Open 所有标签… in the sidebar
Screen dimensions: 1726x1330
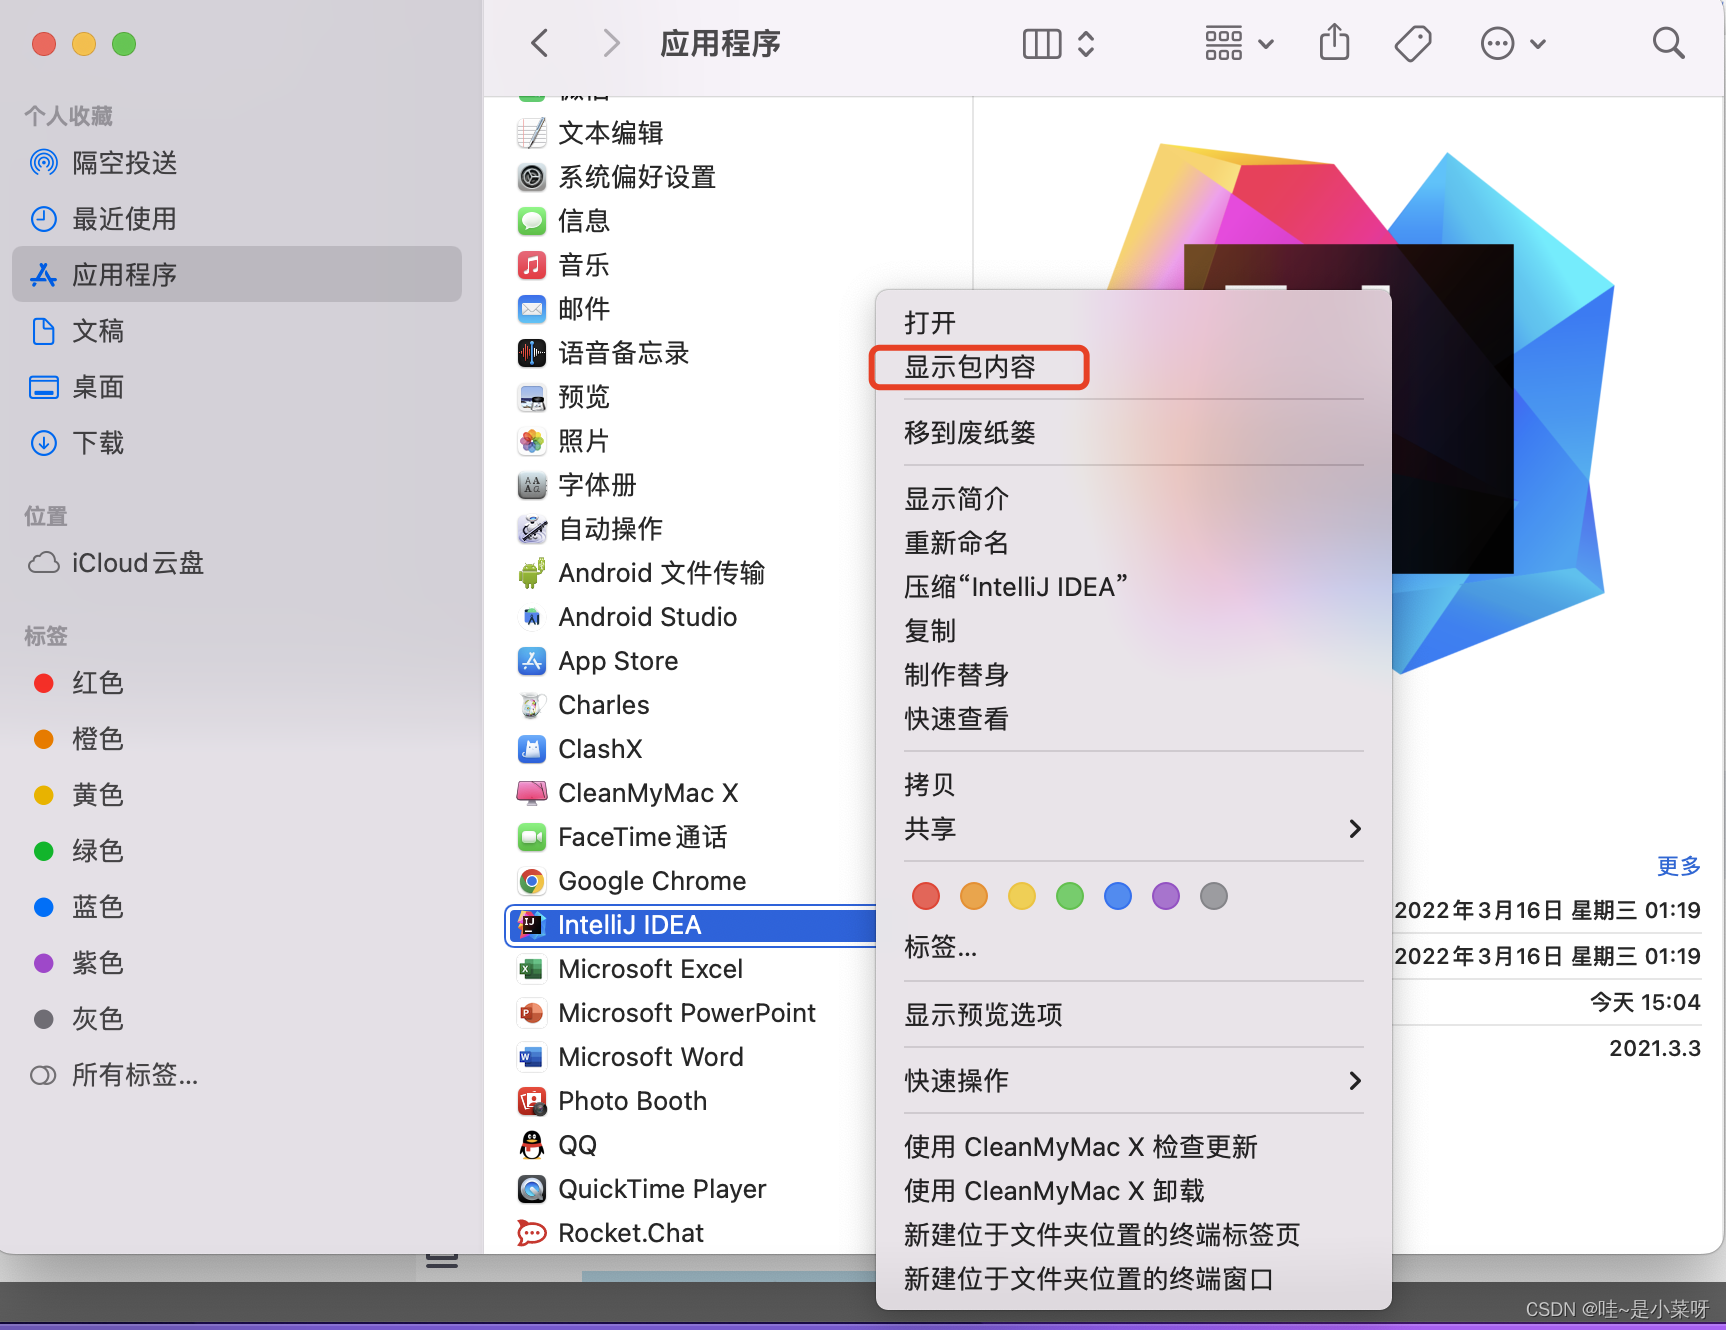tap(237, 1075)
